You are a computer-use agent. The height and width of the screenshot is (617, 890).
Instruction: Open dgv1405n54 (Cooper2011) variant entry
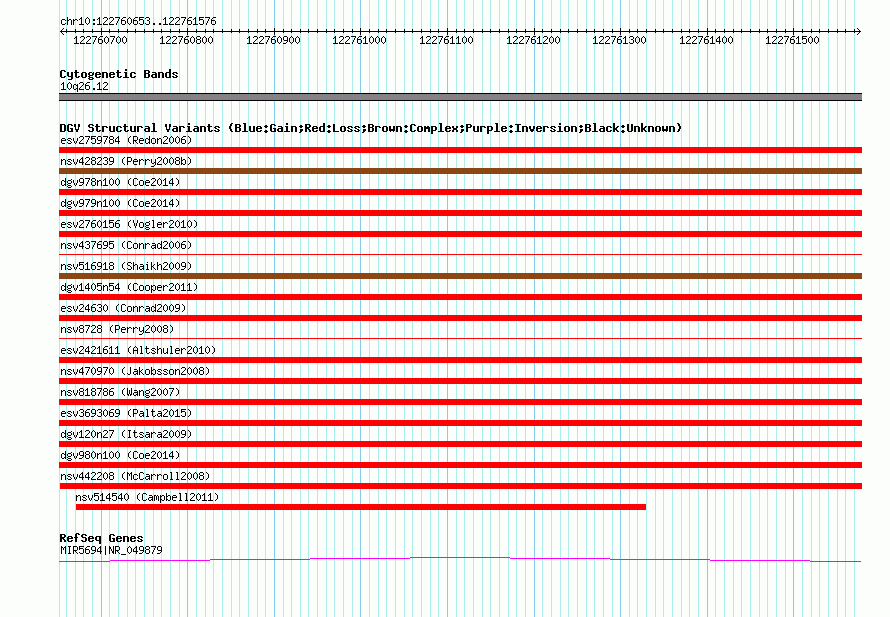[129, 287]
